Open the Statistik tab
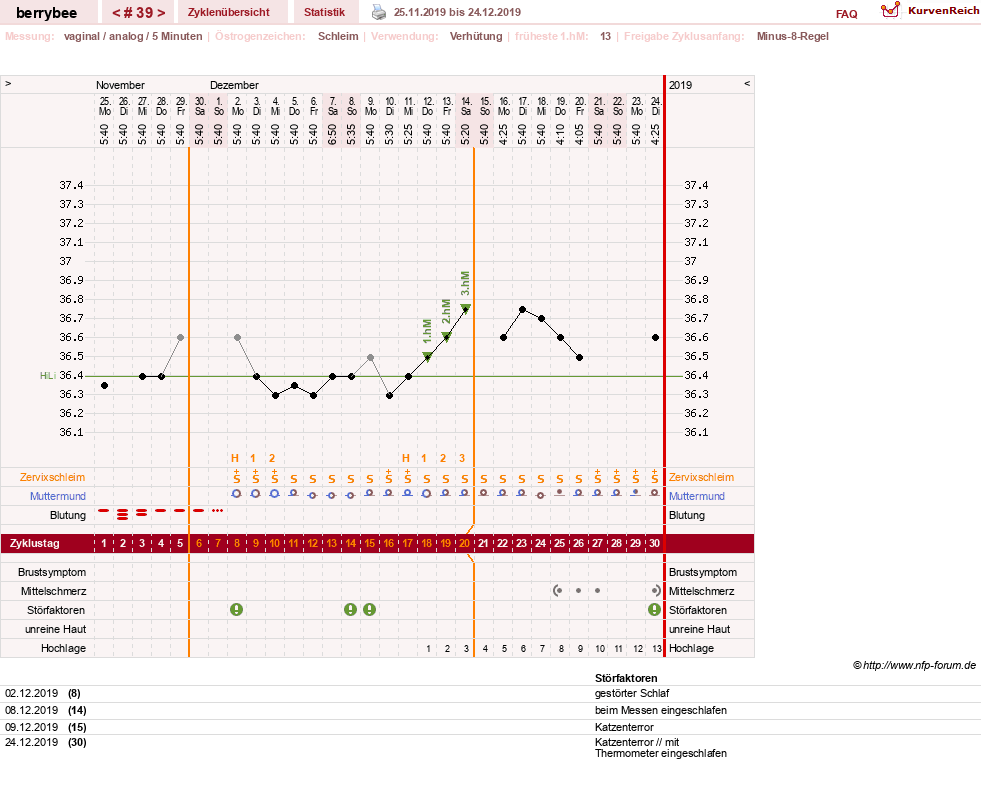Viewport: 981px width, 791px height. coord(324,12)
